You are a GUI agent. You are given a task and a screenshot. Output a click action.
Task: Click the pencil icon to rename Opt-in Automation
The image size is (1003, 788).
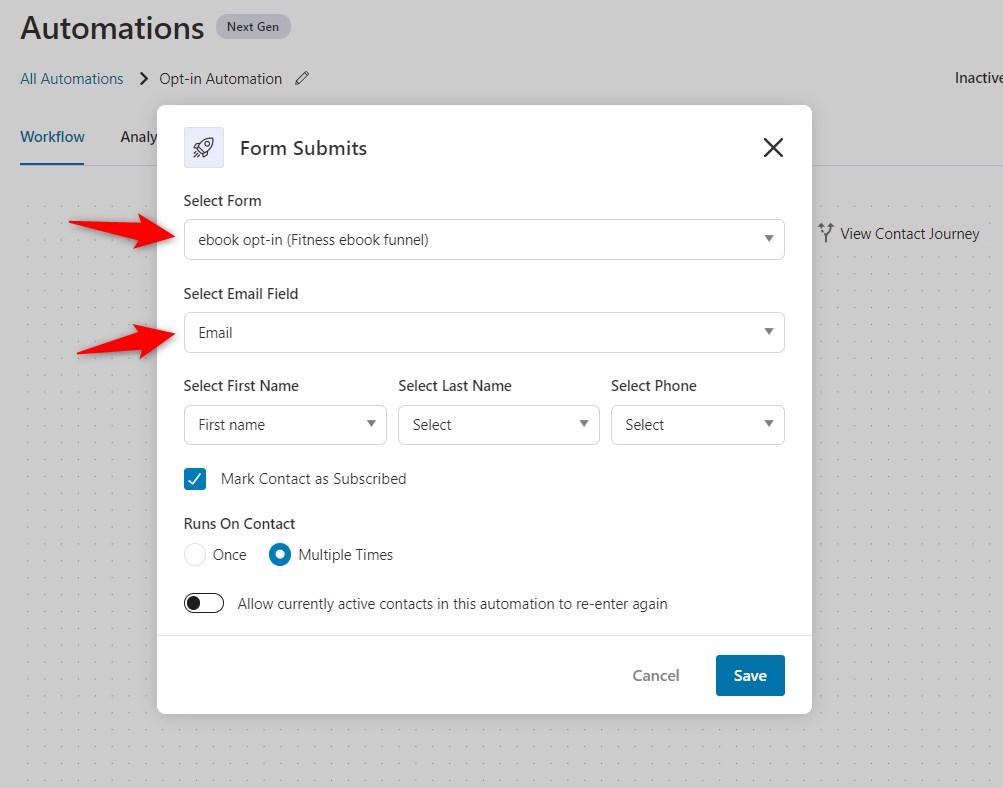click(x=302, y=79)
